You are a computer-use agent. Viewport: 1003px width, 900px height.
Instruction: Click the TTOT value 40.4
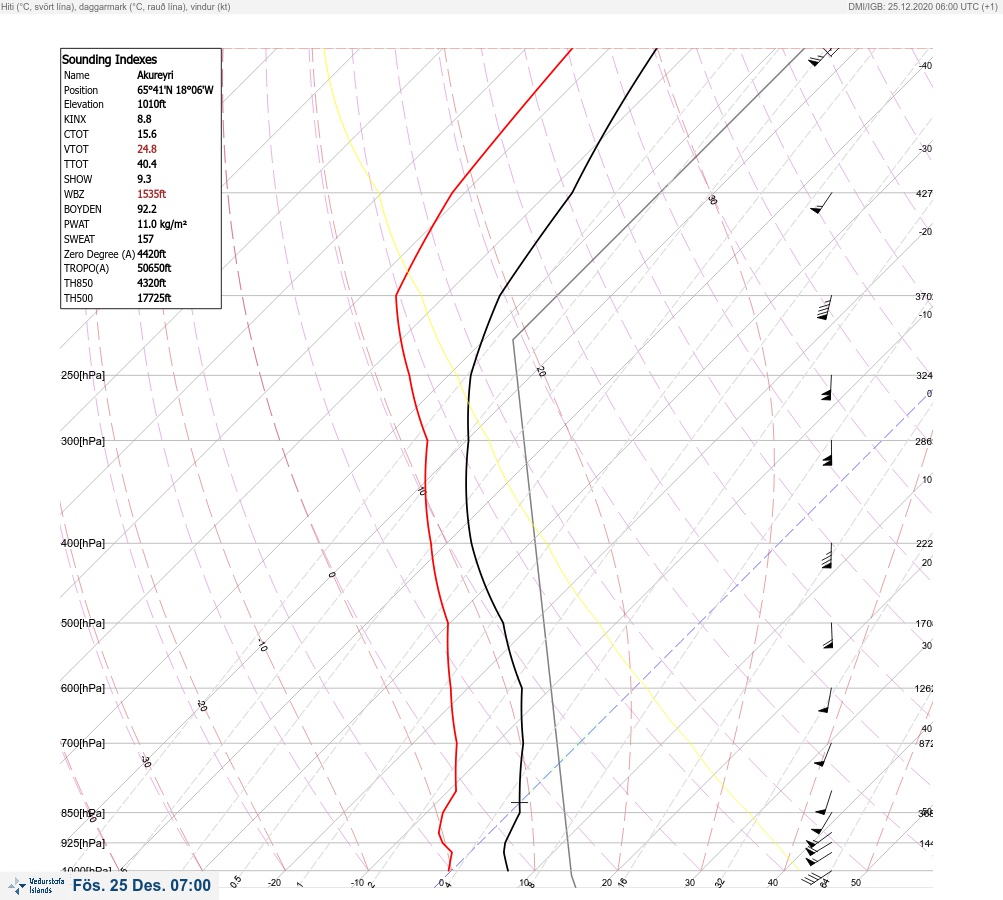(146, 164)
